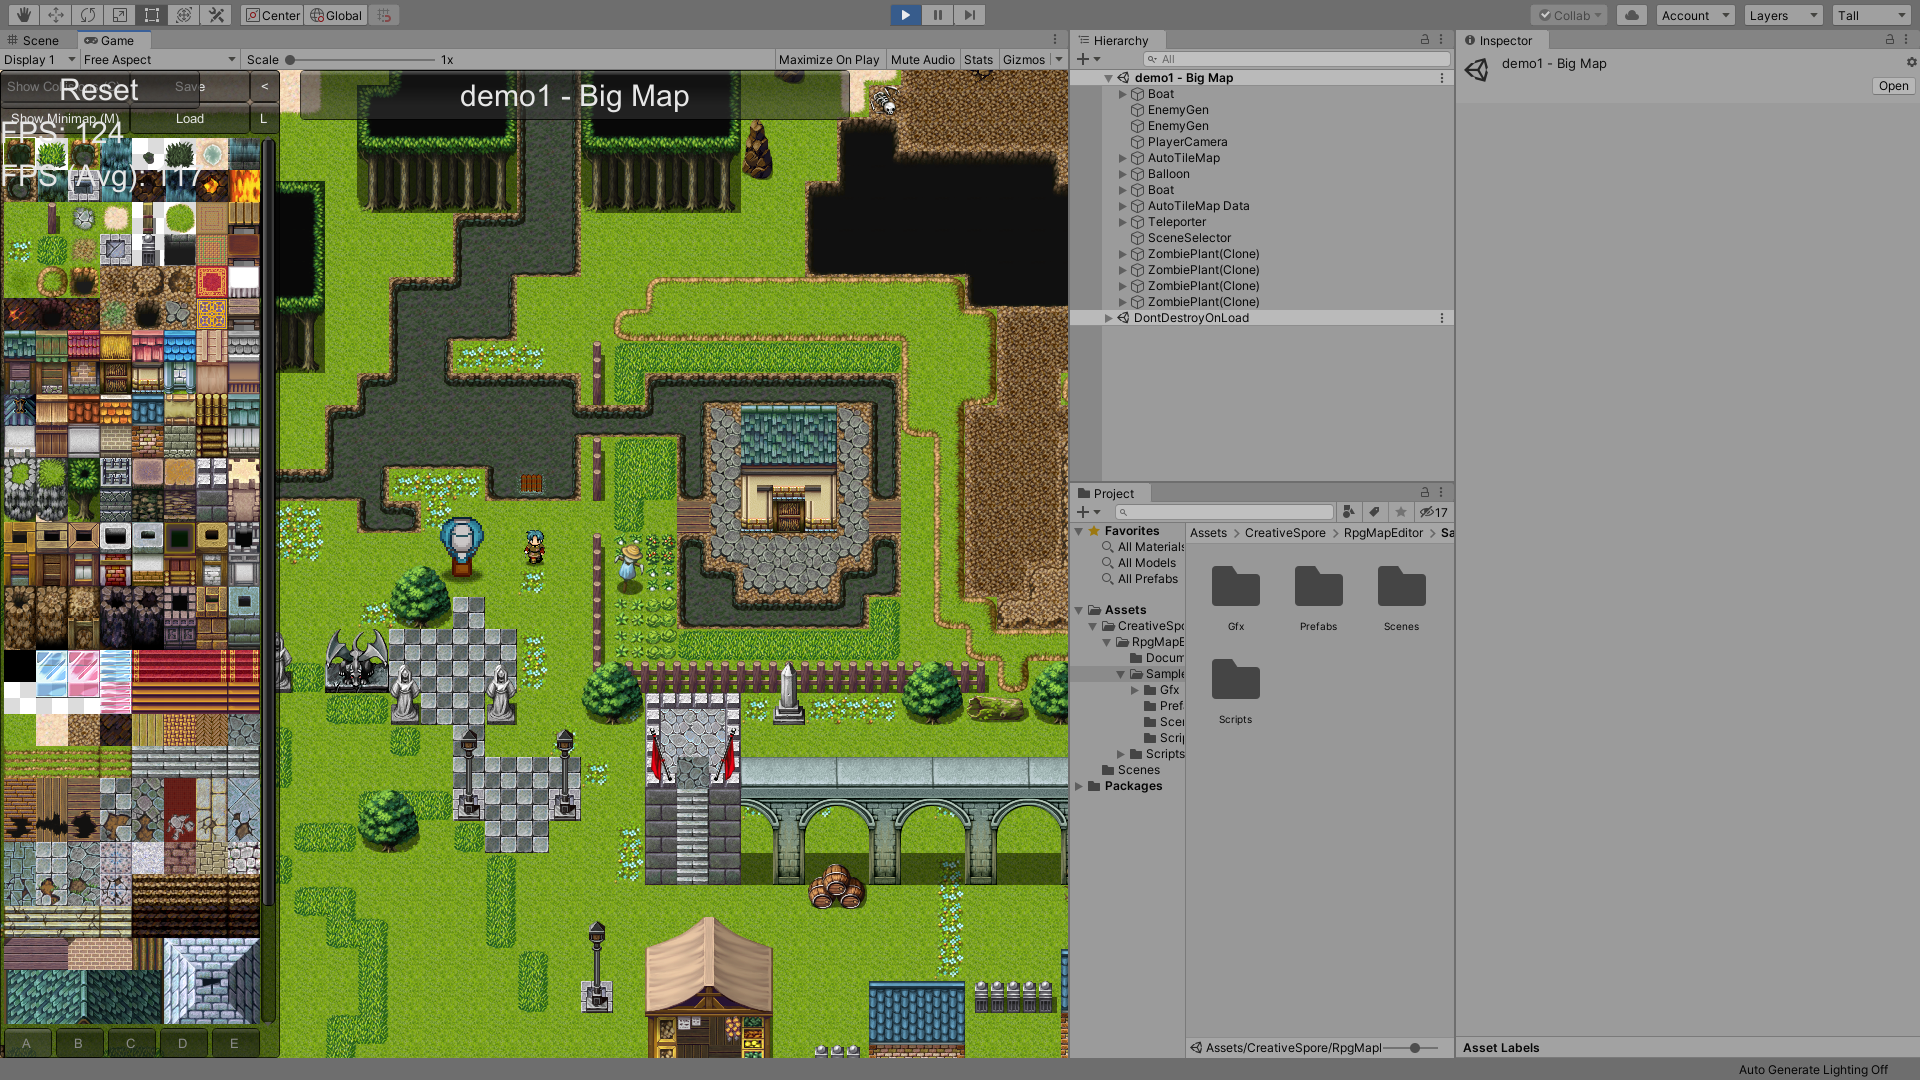Image resolution: width=1920 pixels, height=1080 pixels.
Task: Open the Gfx folder thumbnail
Action: click(x=1236, y=587)
